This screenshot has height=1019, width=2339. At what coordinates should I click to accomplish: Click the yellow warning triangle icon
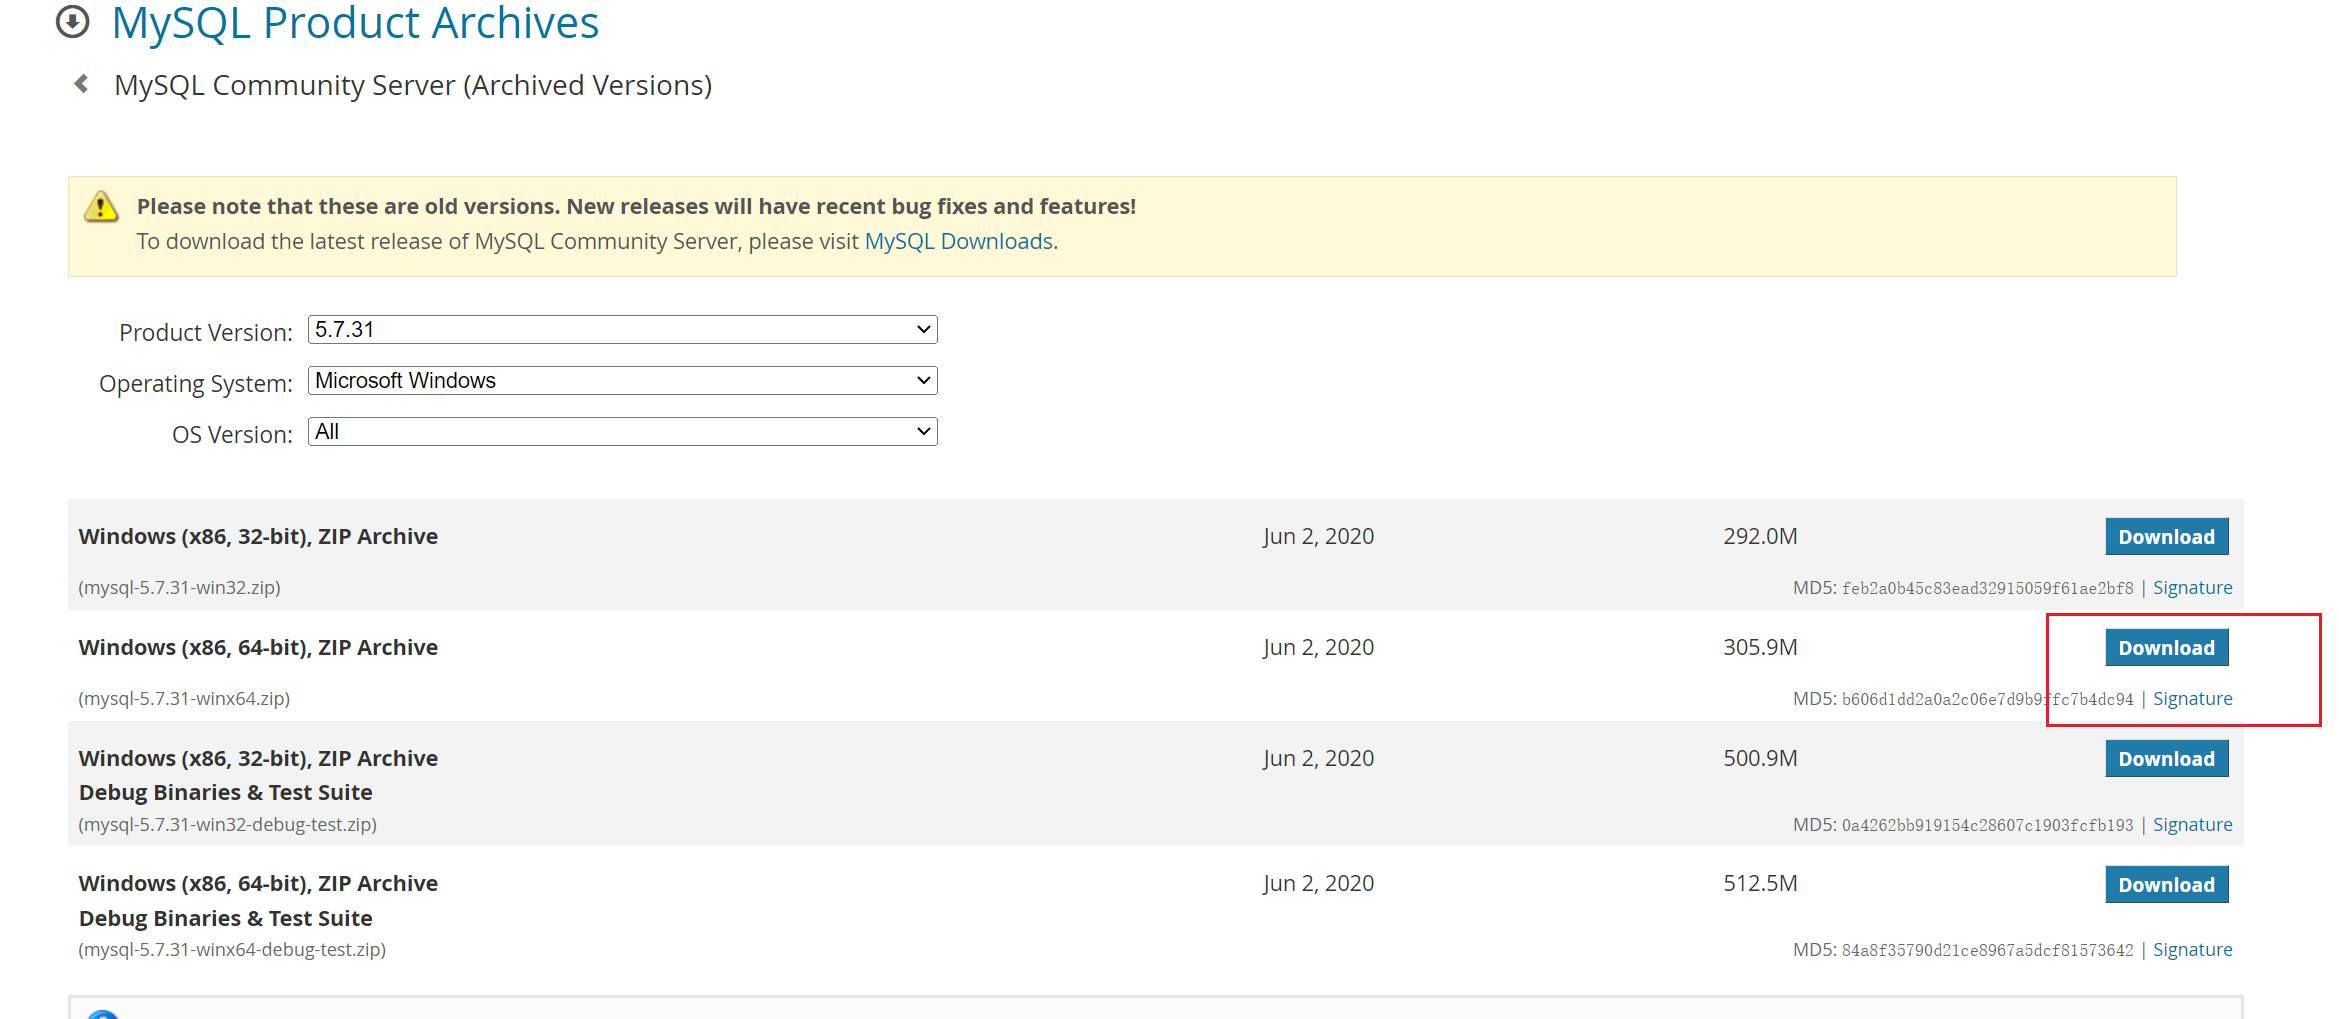pos(101,206)
